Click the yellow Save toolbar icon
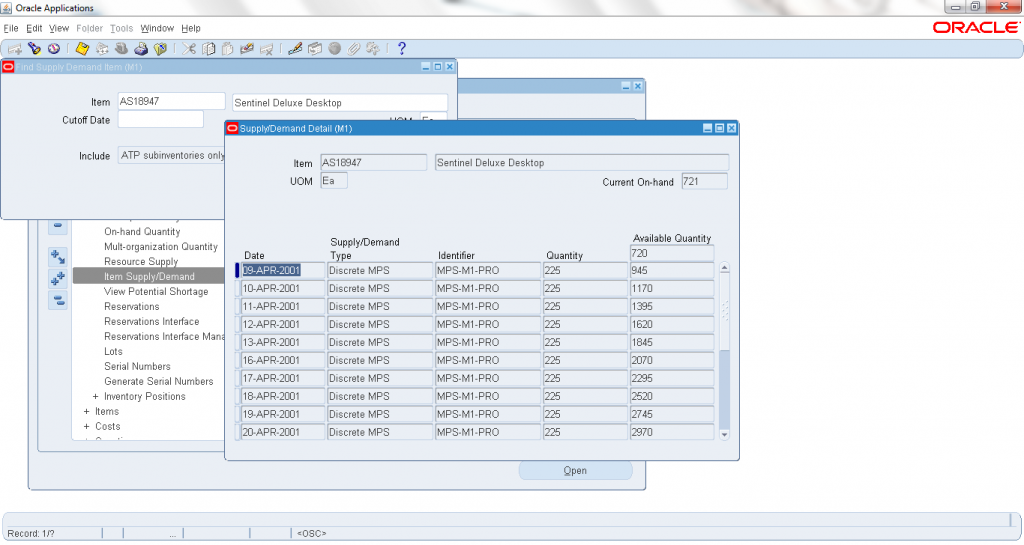This screenshot has height=545, width=1024. coord(83,48)
